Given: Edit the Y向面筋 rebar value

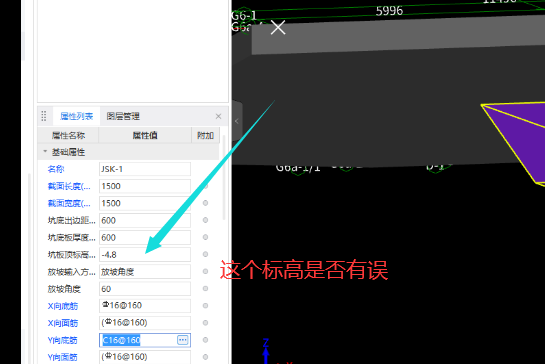Looking at the screenshot, I should [x=145, y=357].
